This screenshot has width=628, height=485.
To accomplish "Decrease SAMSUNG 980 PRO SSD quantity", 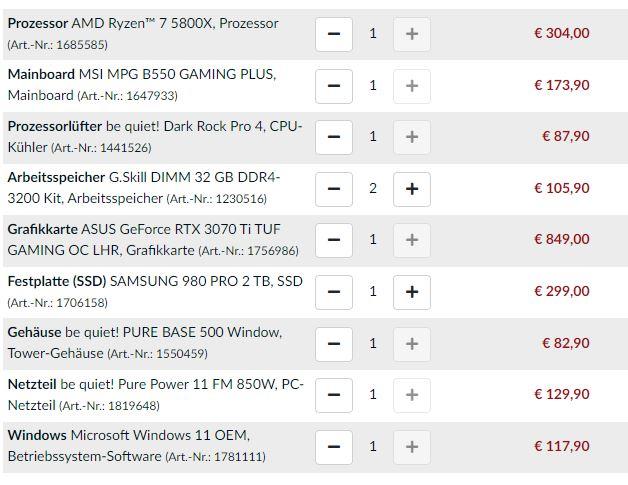I will click(x=334, y=292).
